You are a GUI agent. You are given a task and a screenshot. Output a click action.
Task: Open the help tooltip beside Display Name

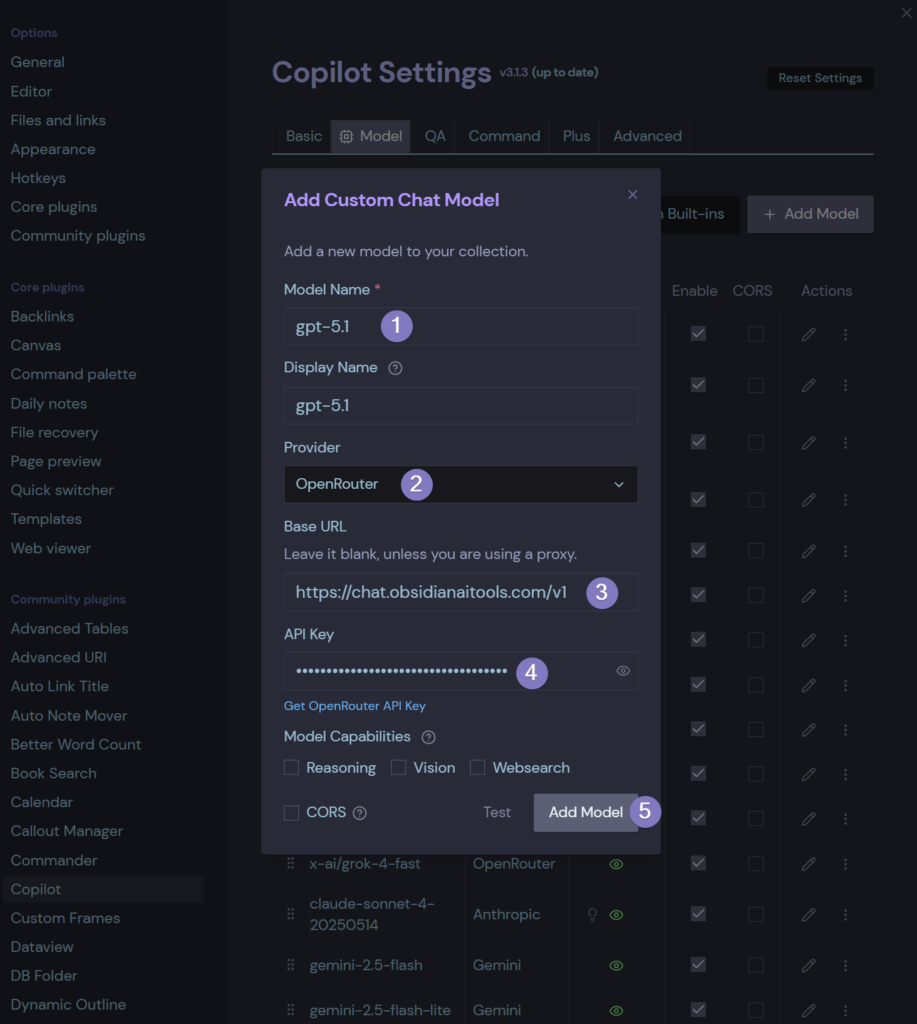tap(396, 367)
